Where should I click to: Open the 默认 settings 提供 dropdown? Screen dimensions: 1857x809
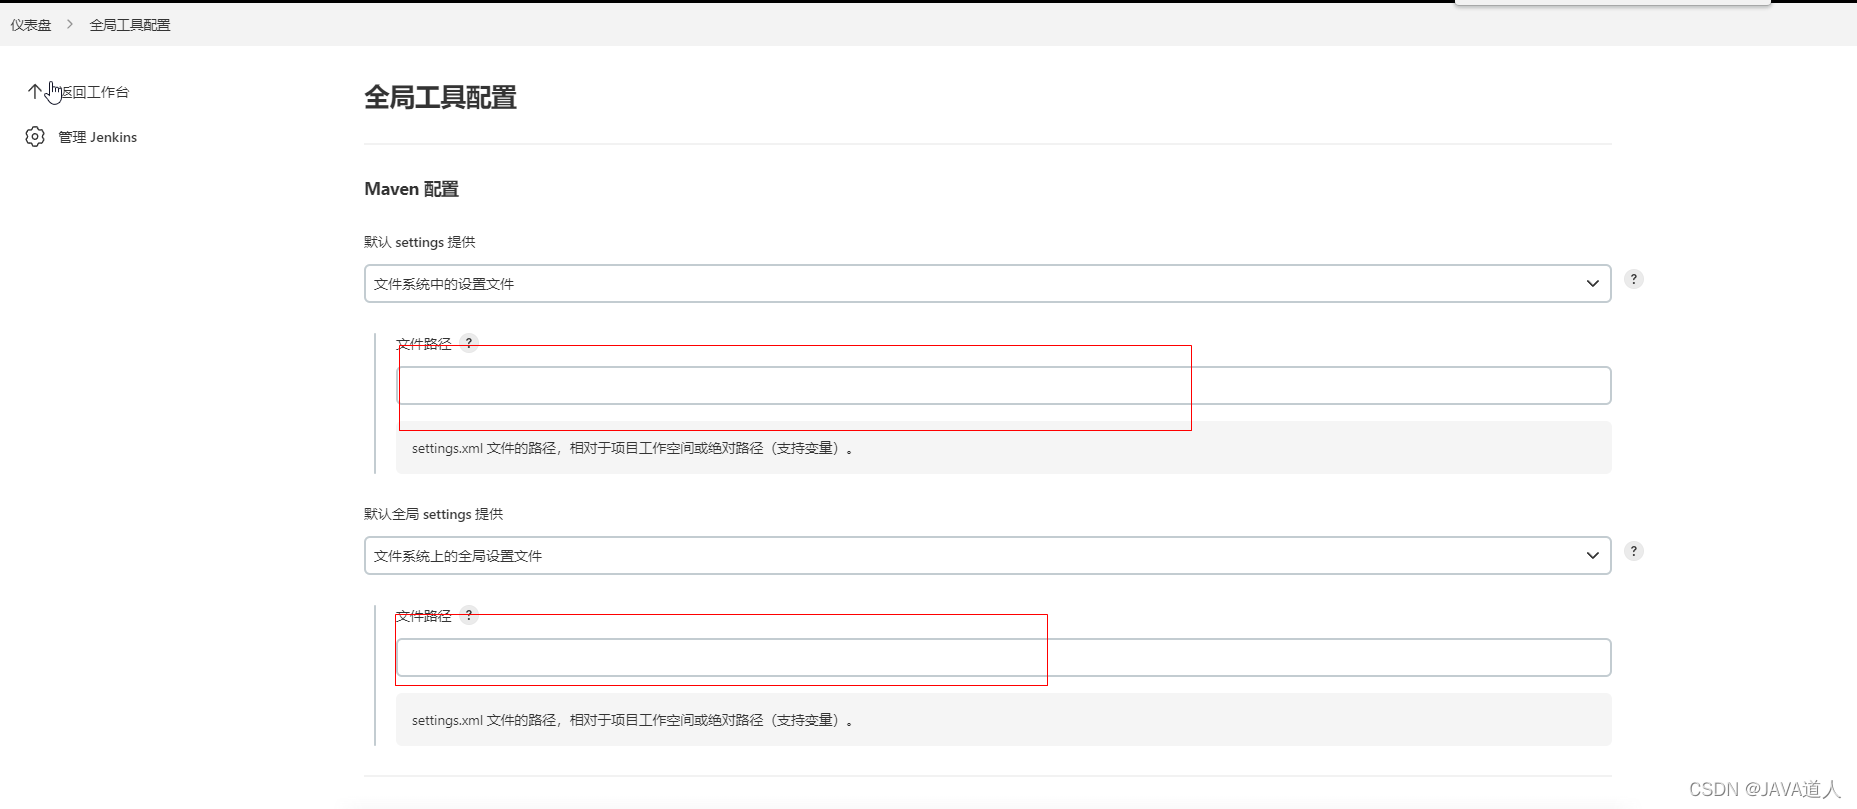point(987,284)
